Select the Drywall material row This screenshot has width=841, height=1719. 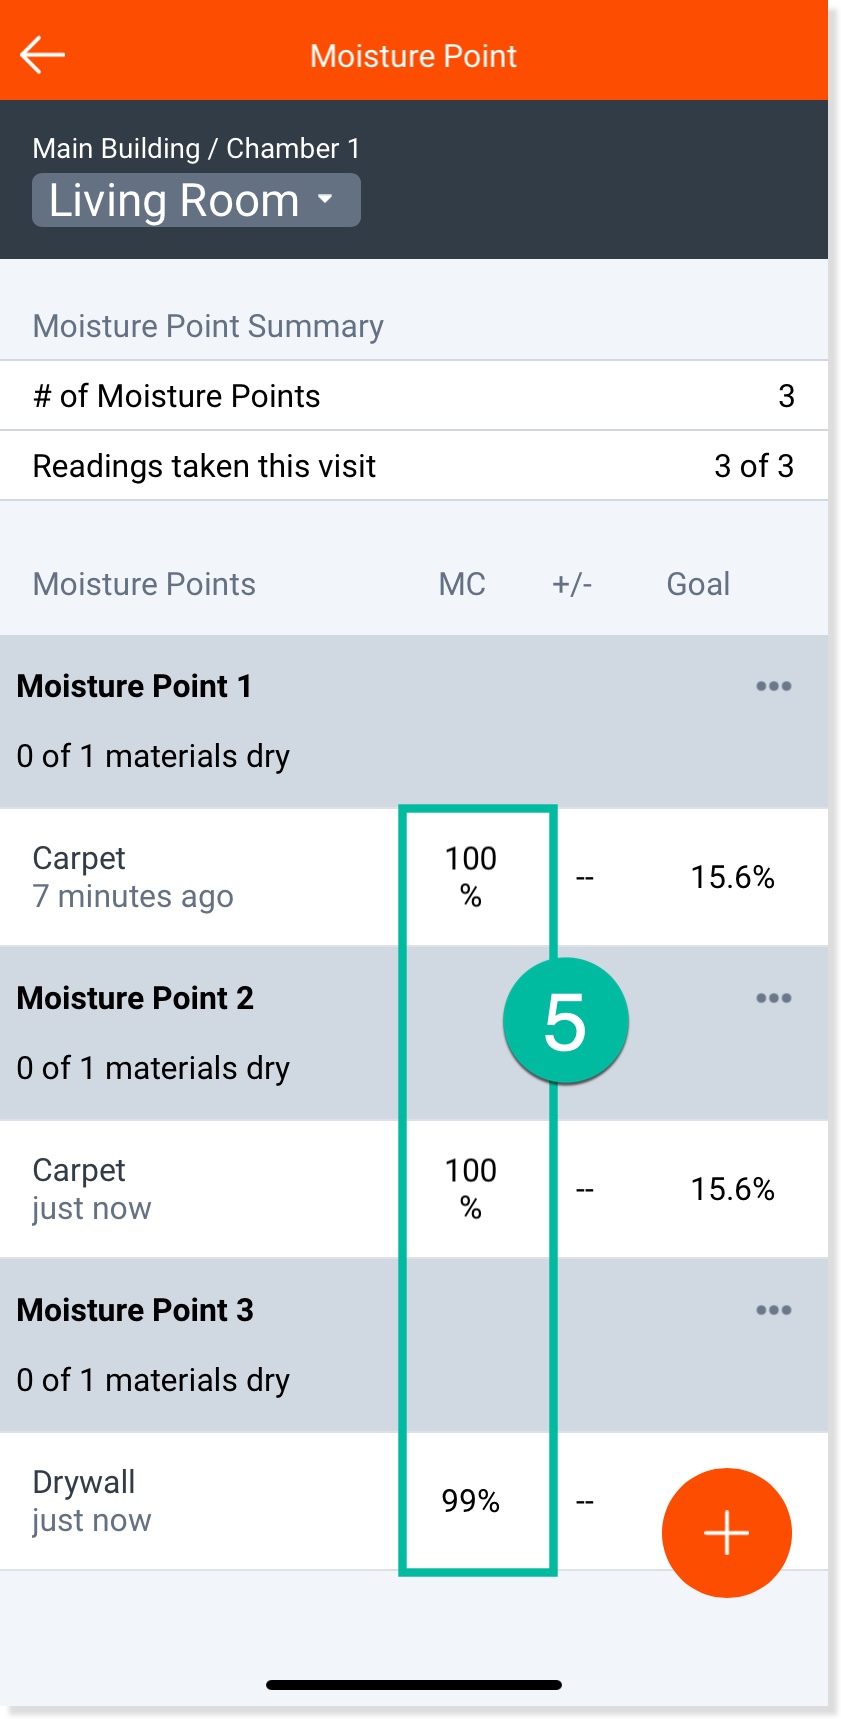90,1500
